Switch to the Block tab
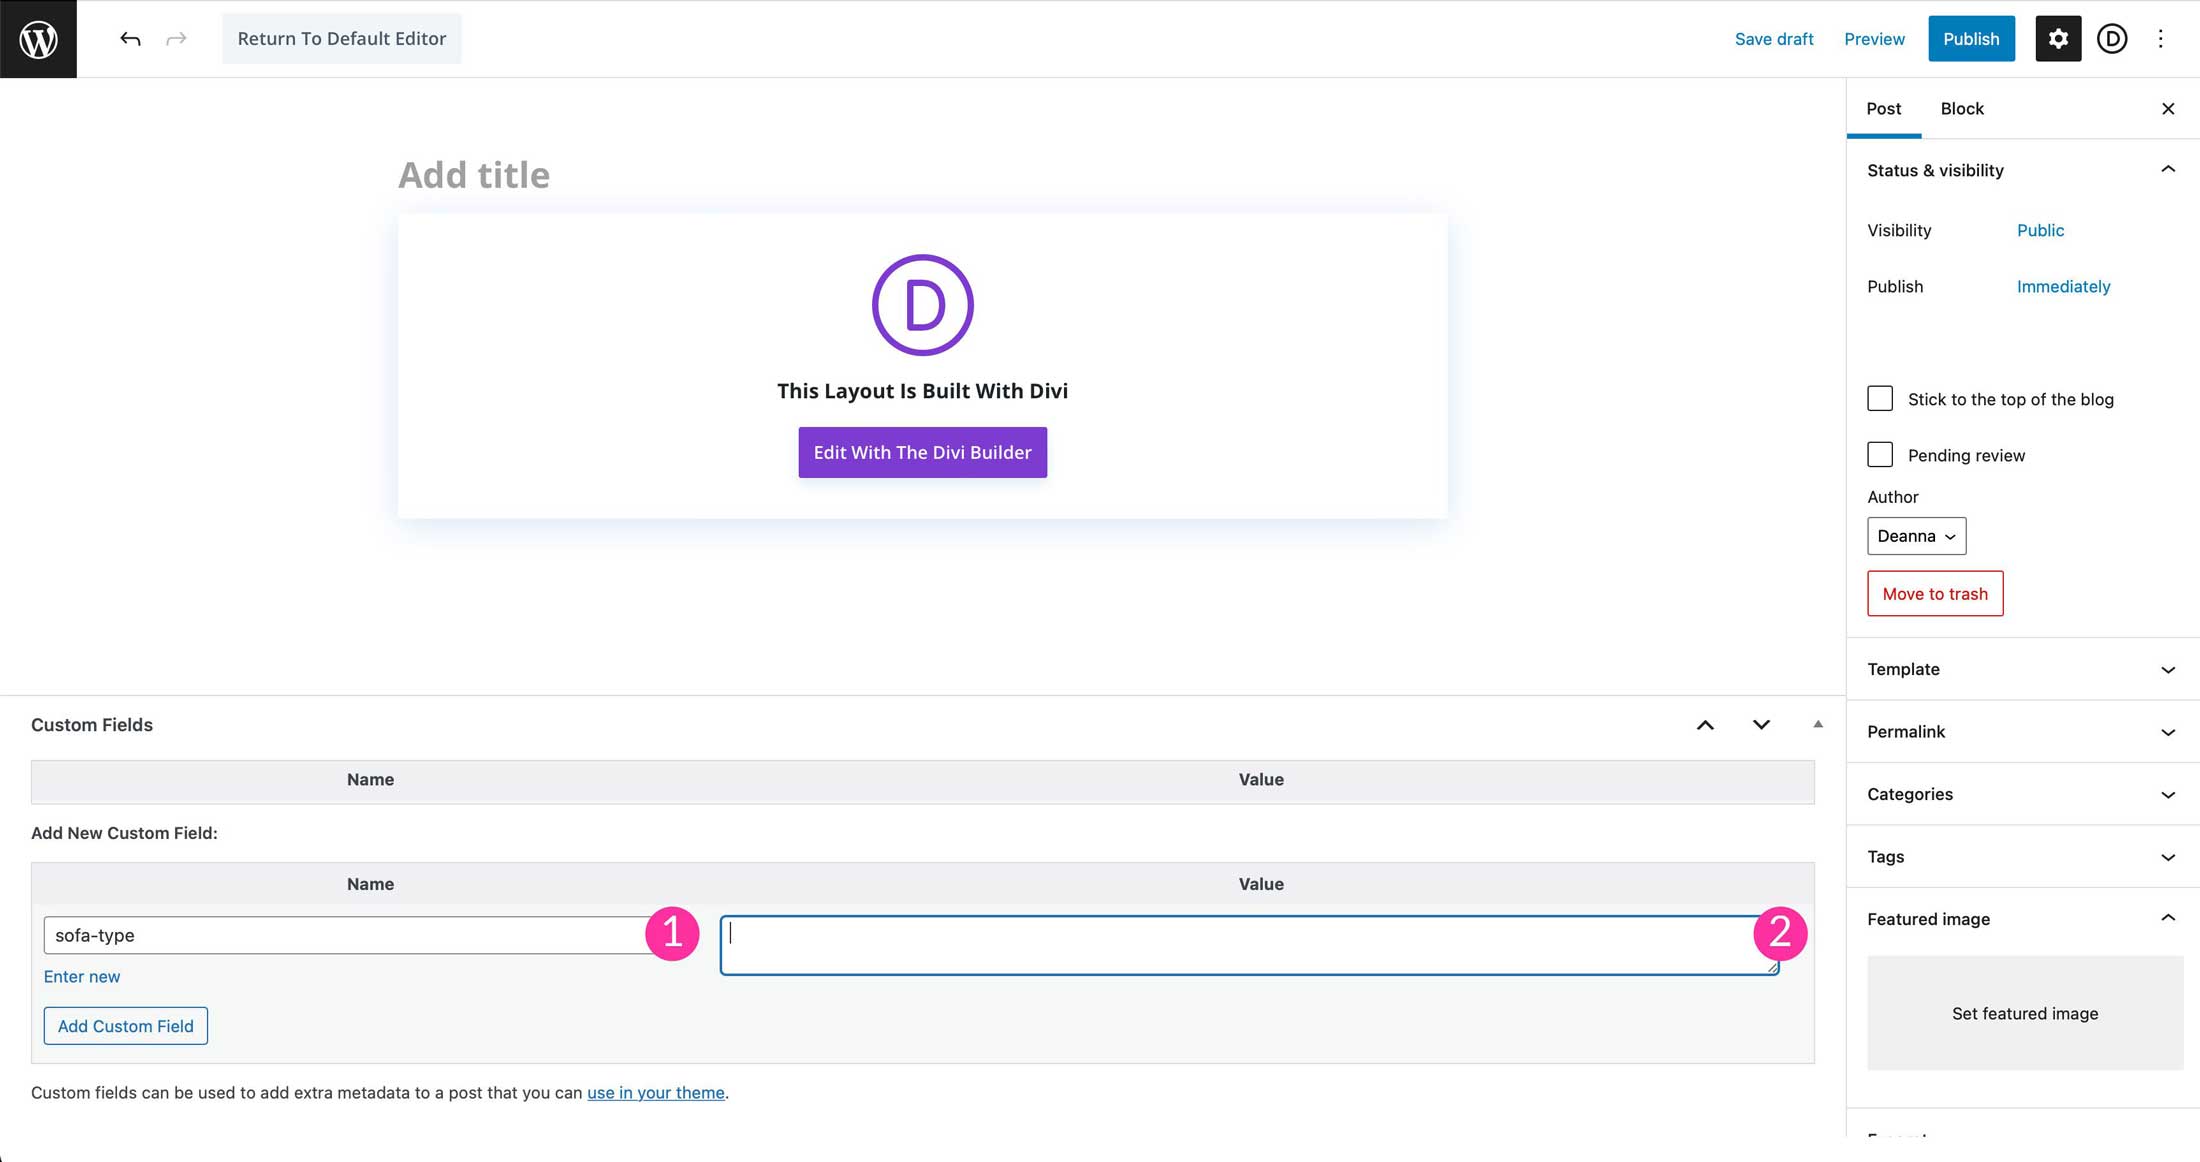 1961,108
